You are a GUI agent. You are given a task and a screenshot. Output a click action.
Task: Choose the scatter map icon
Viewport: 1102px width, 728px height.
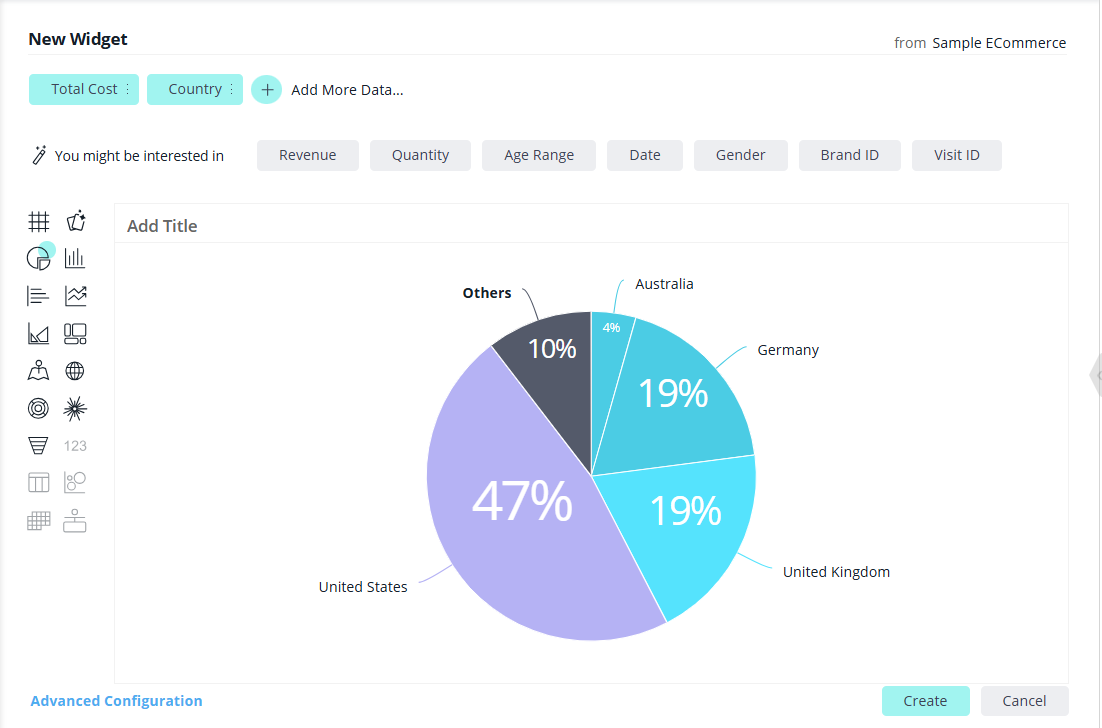pyautogui.click(x=38, y=371)
